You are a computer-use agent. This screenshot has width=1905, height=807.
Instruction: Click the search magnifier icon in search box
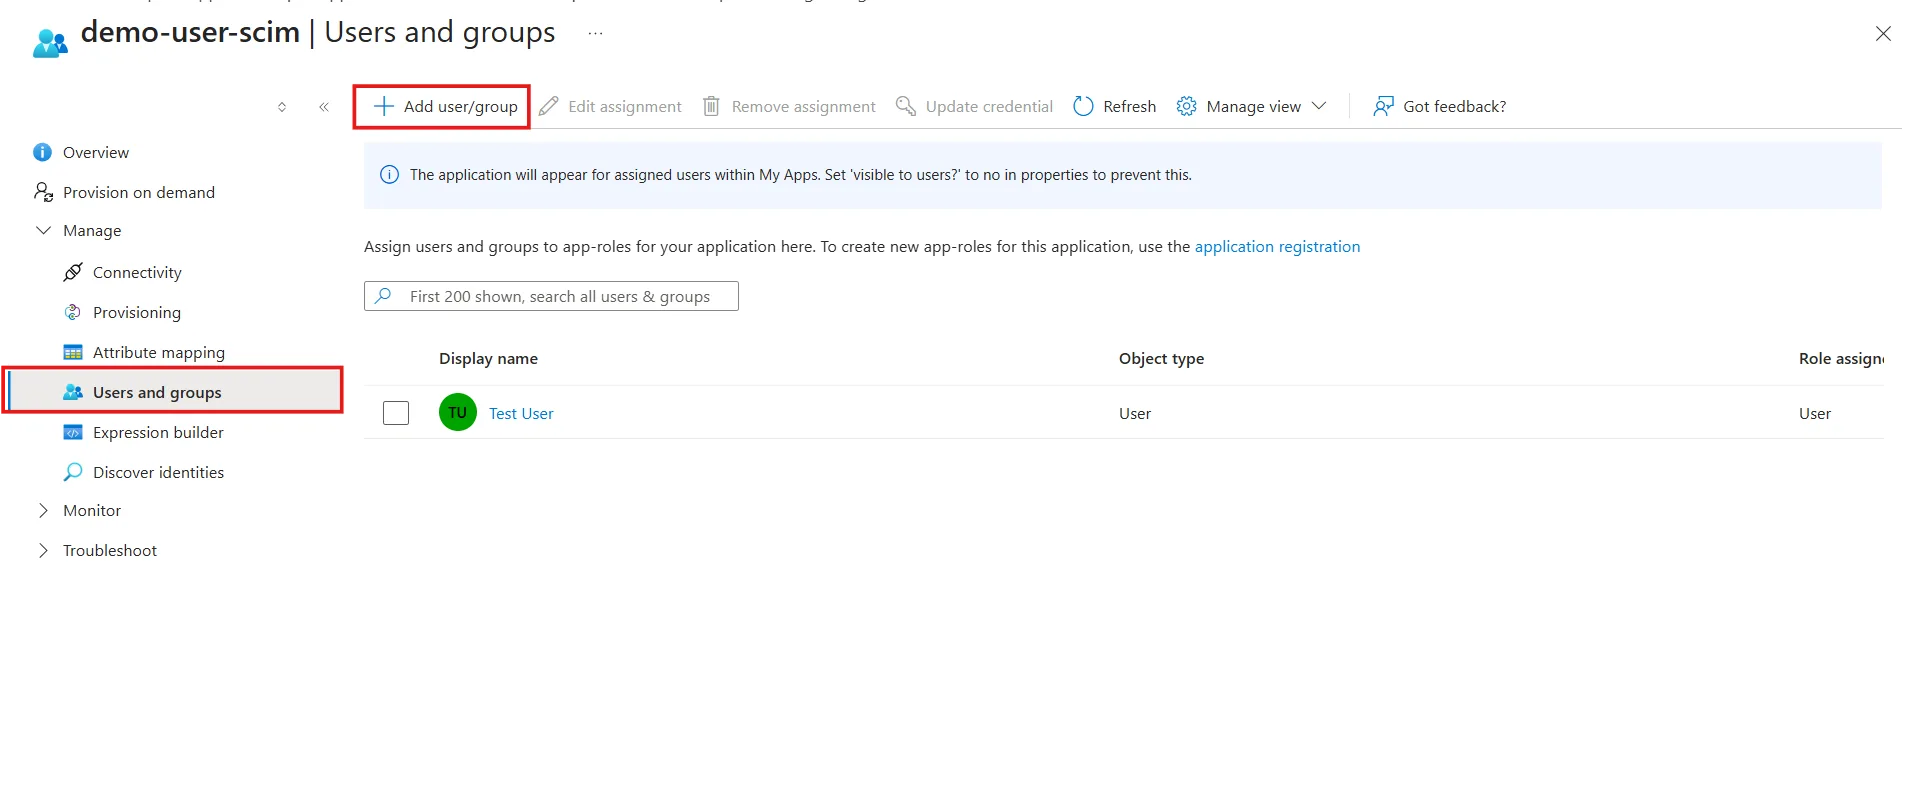click(383, 296)
